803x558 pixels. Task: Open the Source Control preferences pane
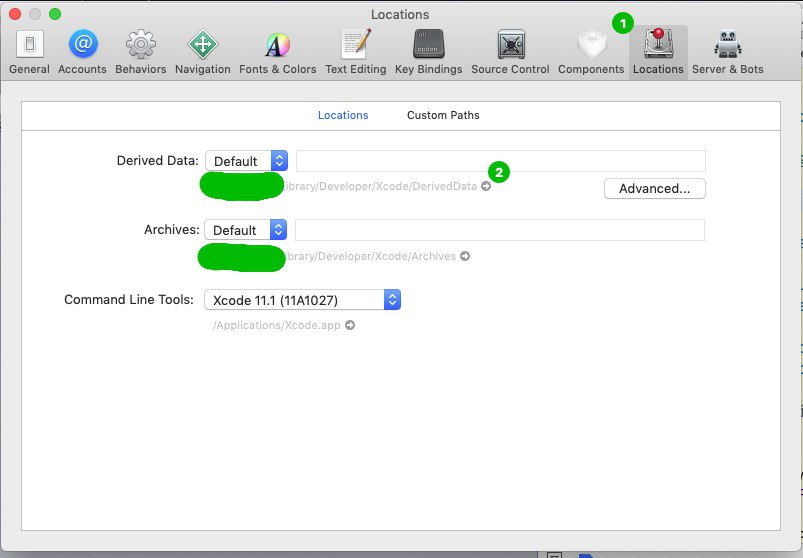tap(510, 52)
